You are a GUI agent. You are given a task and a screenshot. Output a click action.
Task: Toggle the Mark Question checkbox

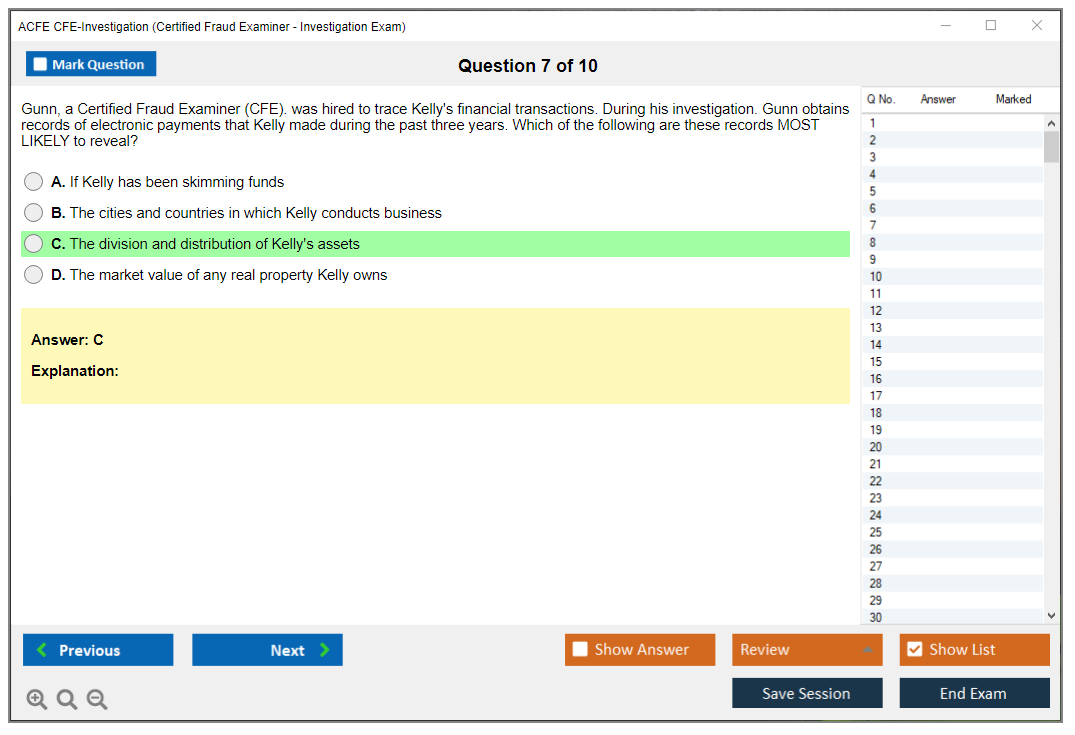40,65
